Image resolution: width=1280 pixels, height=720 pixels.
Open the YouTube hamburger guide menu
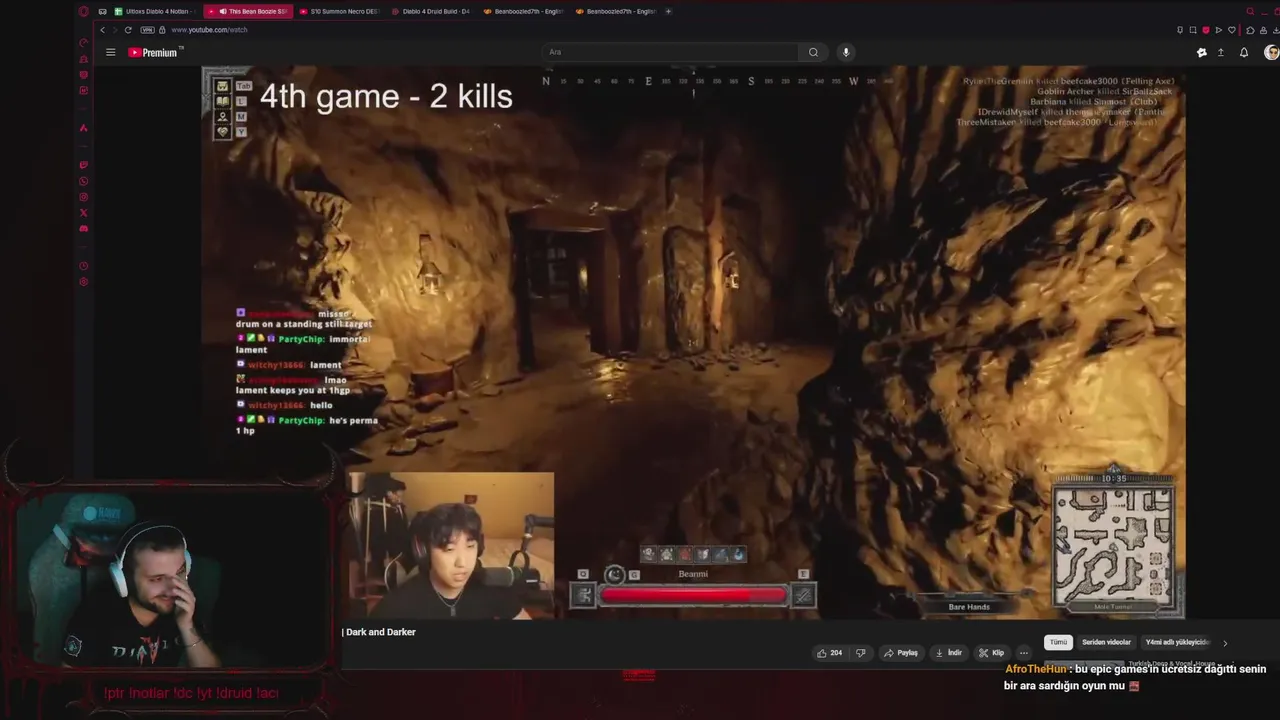pos(111,52)
